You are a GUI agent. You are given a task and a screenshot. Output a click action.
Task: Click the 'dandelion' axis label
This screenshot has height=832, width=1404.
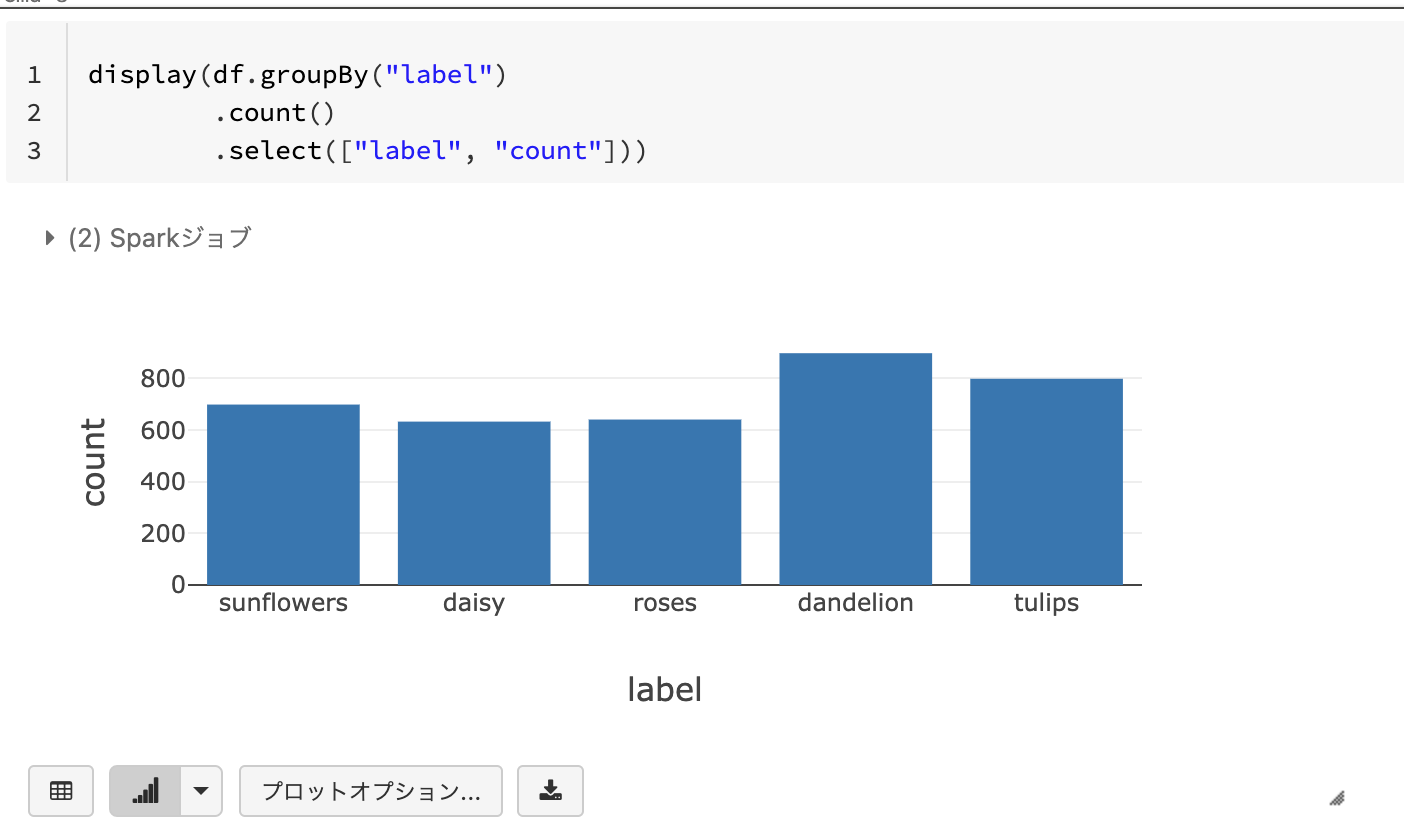click(x=856, y=603)
